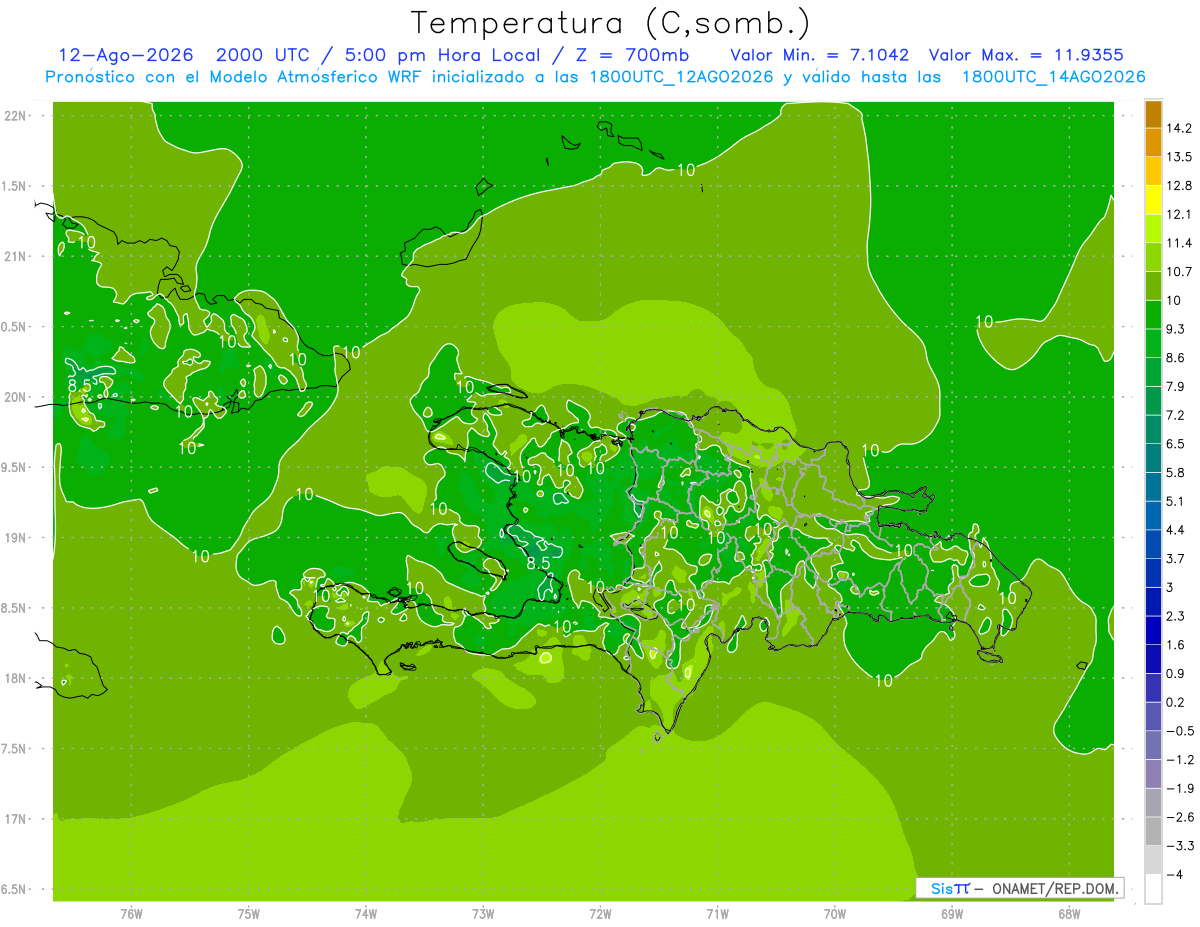Screen dimensions: 1200x927
Task: Click the "8.5" contour label over eastern Cuba
Action: click(80, 384)
